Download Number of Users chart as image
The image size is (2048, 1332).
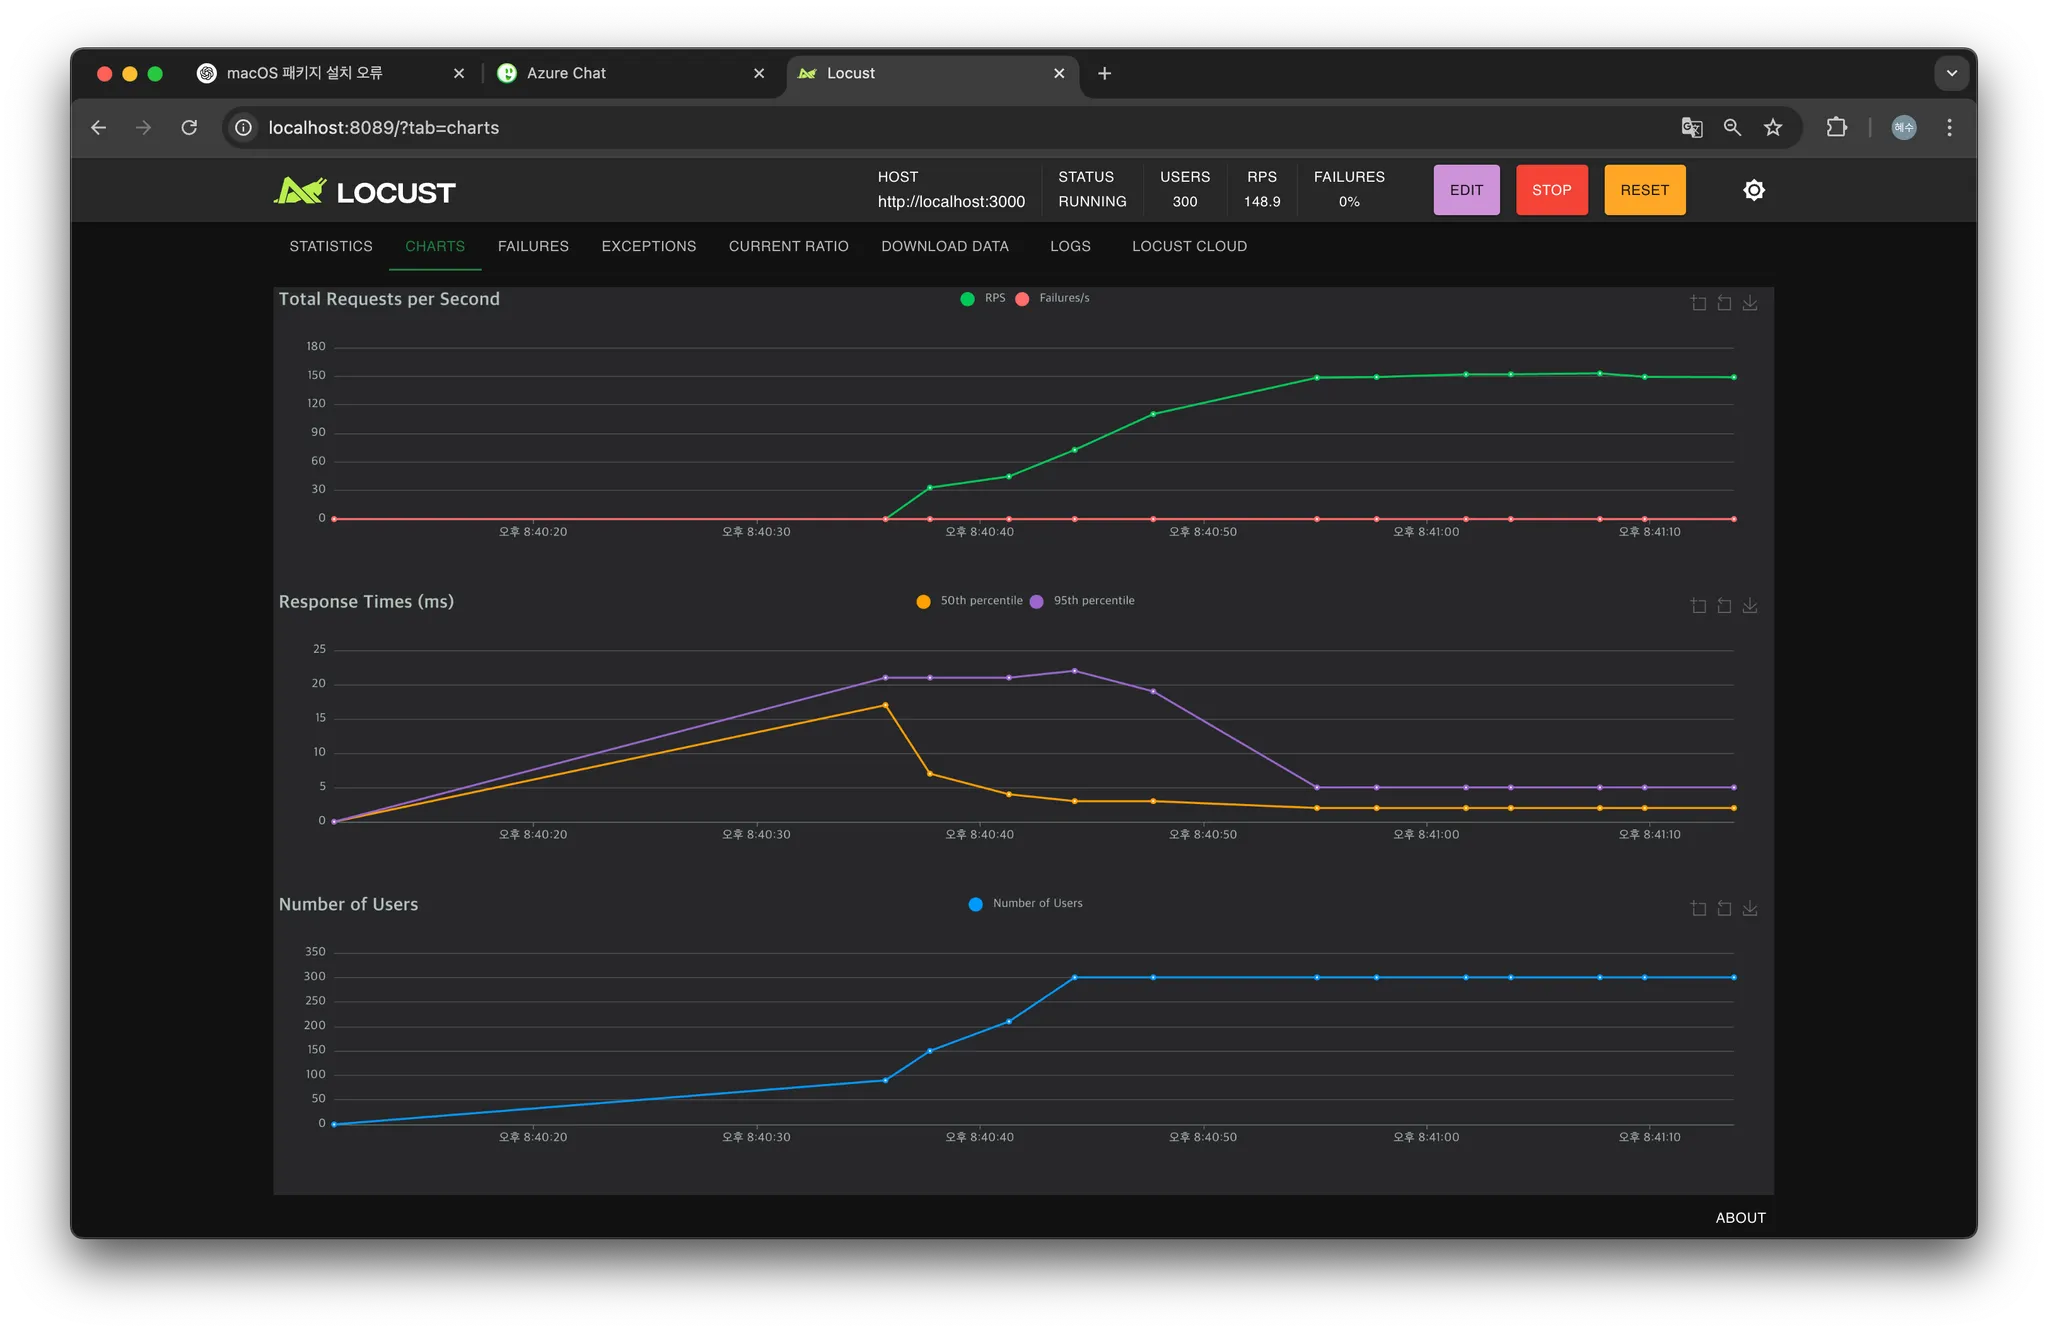click(1750, 908)
